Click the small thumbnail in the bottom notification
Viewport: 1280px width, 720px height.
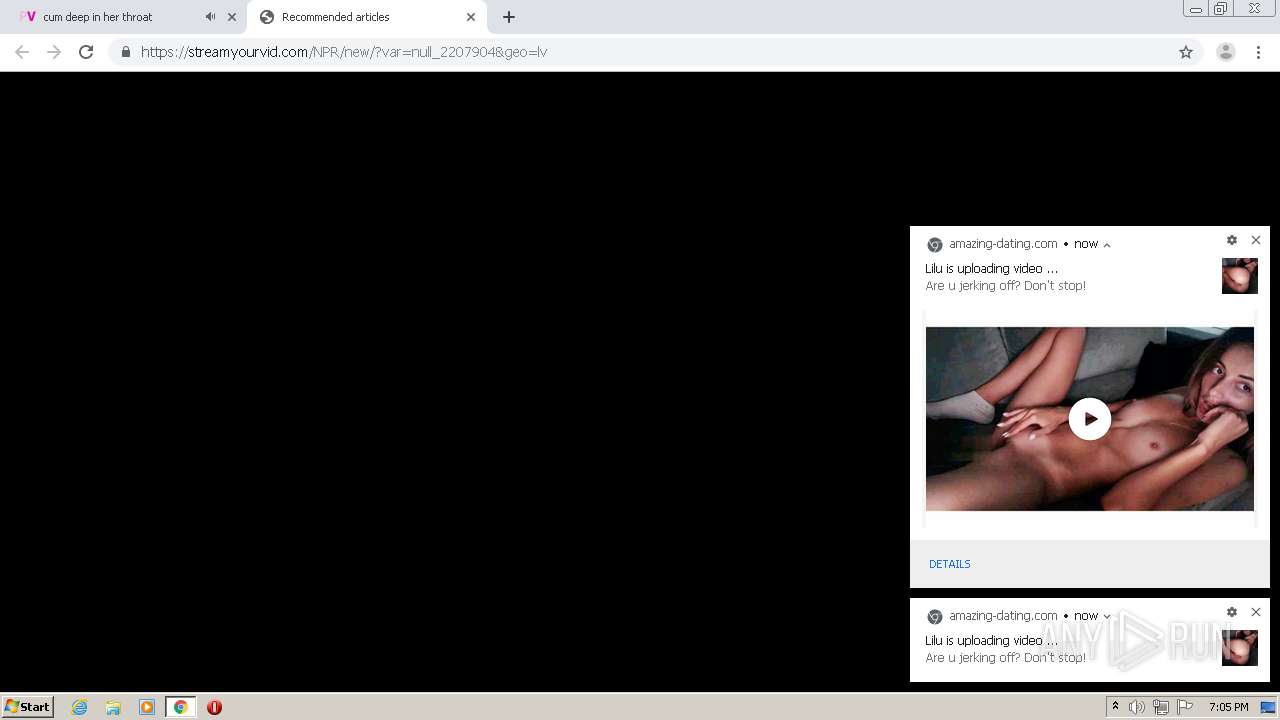pos(1240,648)
